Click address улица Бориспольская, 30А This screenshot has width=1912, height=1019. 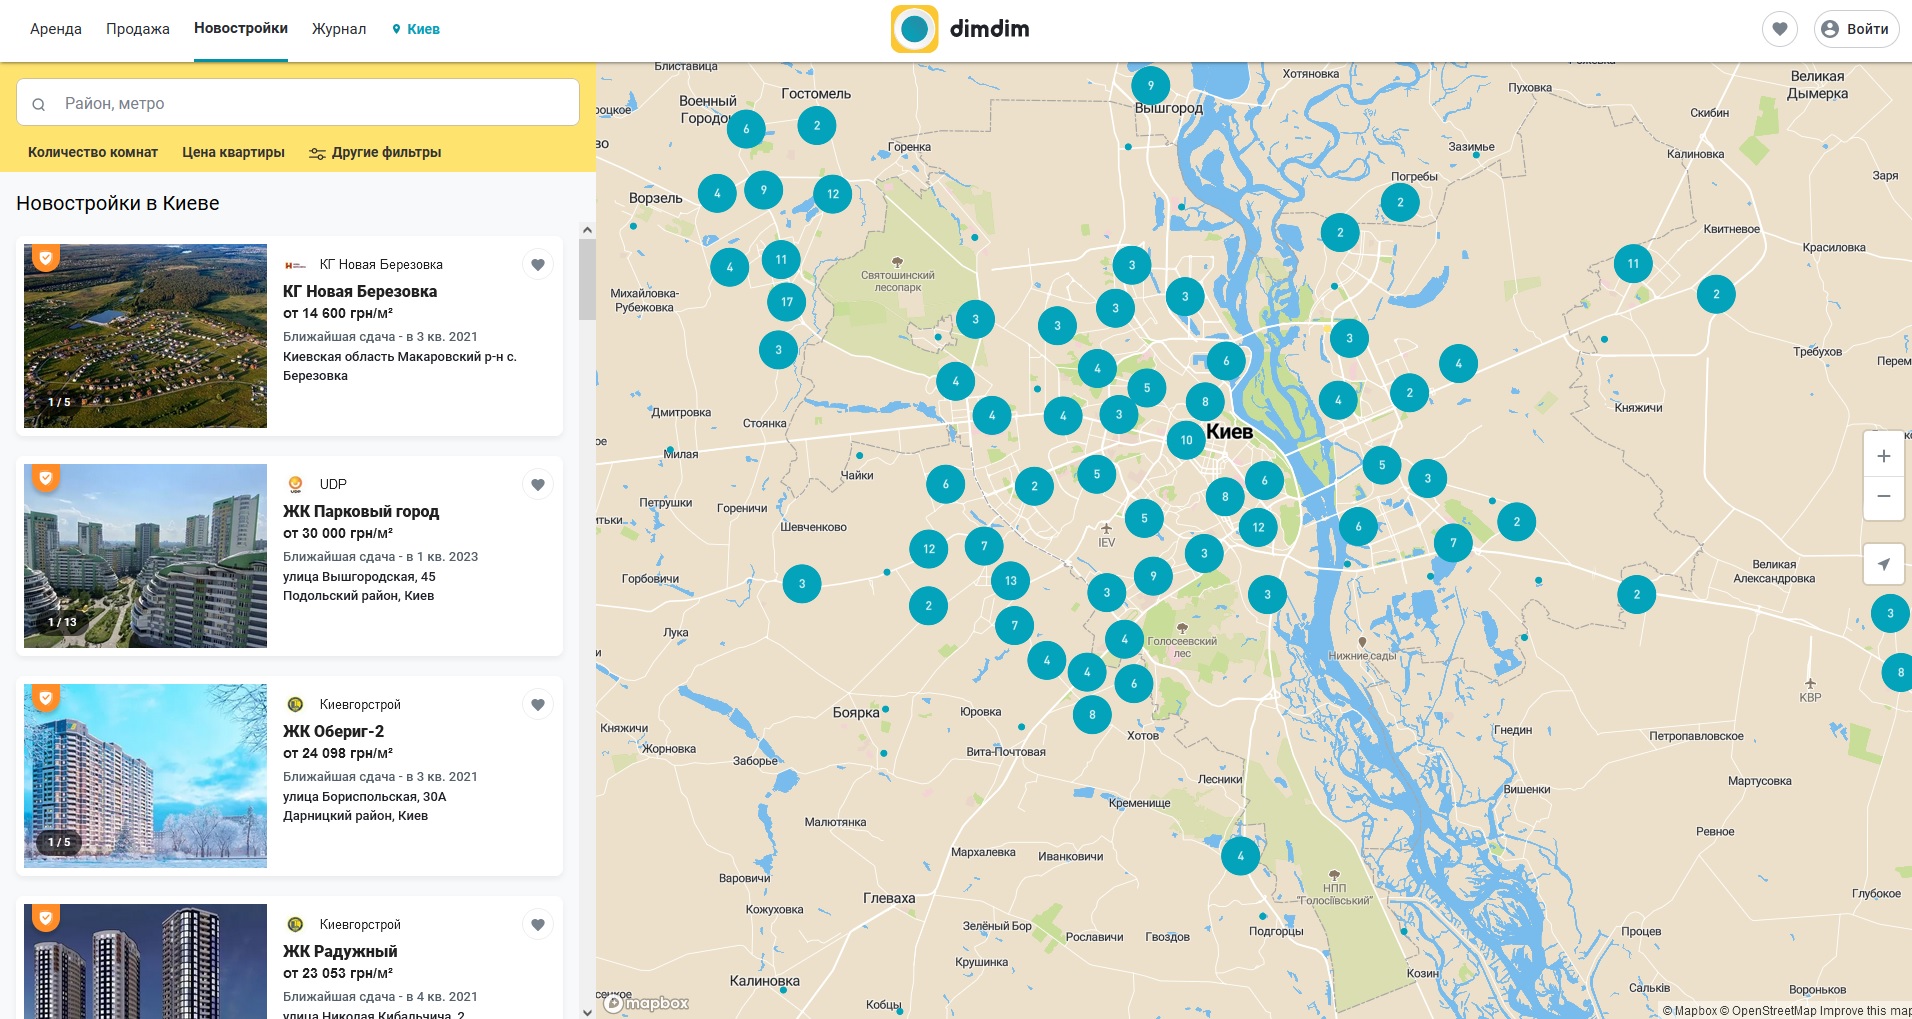(x=364, y=796)
